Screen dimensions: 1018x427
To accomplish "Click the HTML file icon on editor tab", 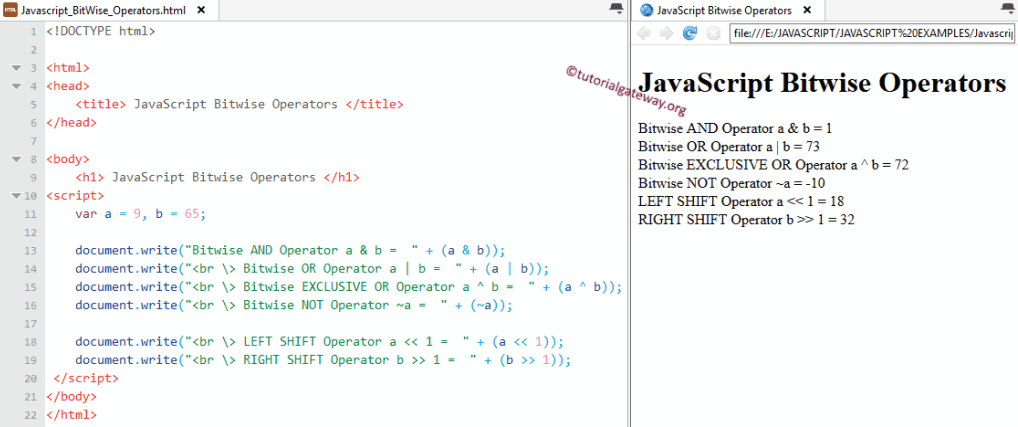I will (10, 10).
